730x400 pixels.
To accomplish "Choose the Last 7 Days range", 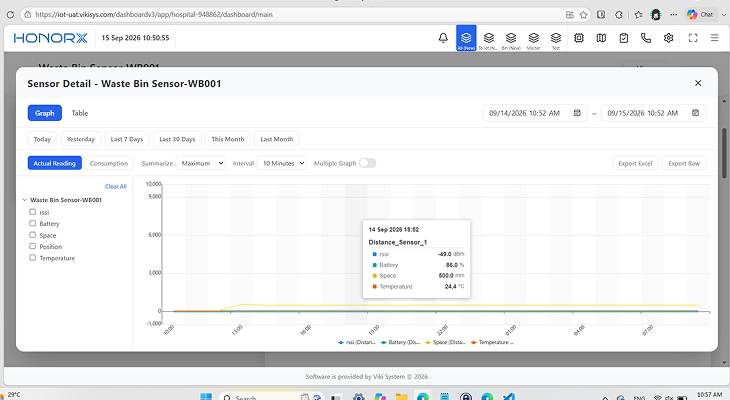I will tap(127, 139).
